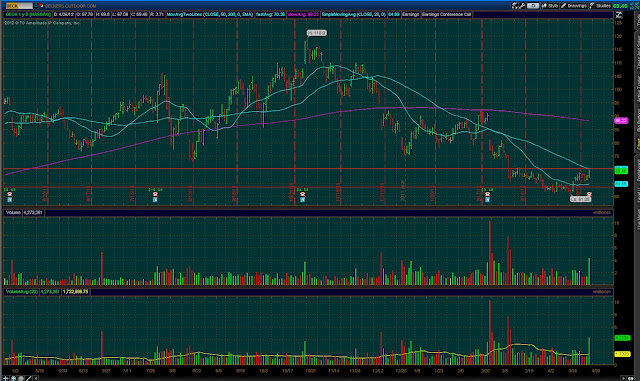Open the Studies menu

coord(600,6)
